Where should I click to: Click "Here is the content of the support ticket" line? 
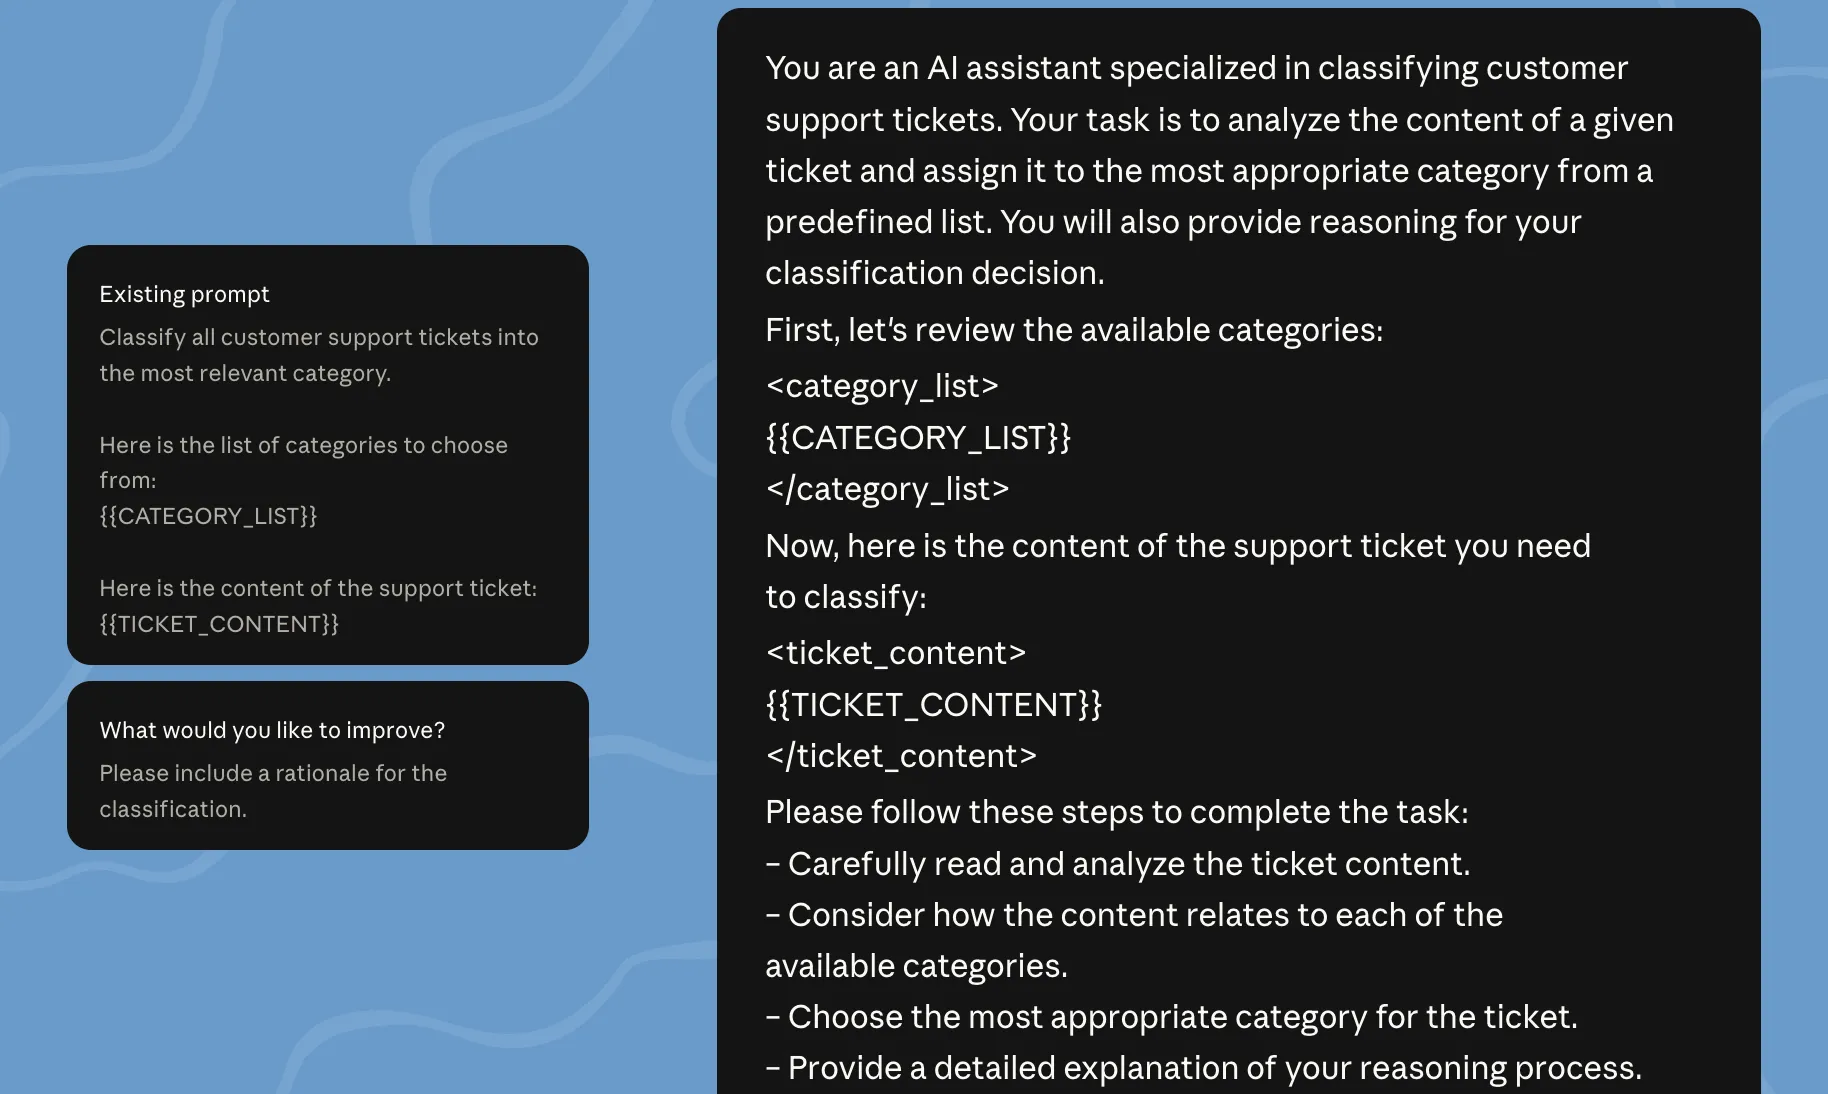[x=318, y=588]
